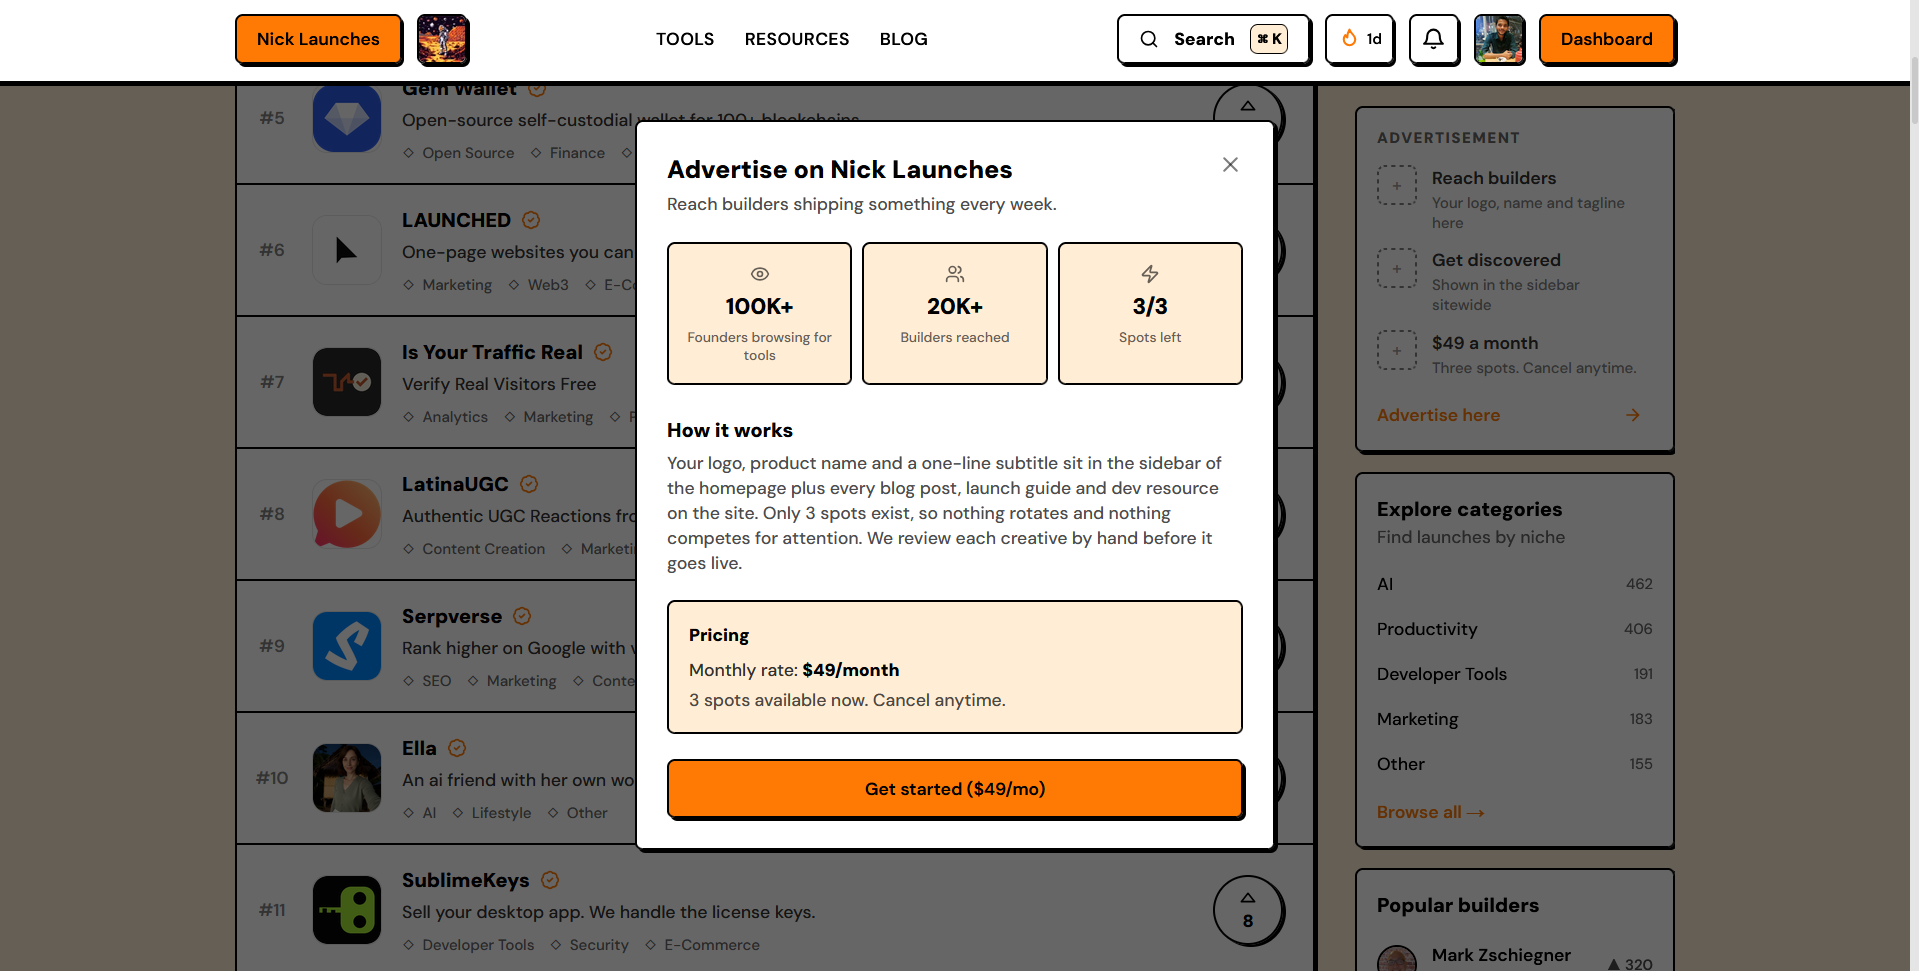Follow the Advertise here link
This screenshot has width=1919, height=971.
point(1438,415)
